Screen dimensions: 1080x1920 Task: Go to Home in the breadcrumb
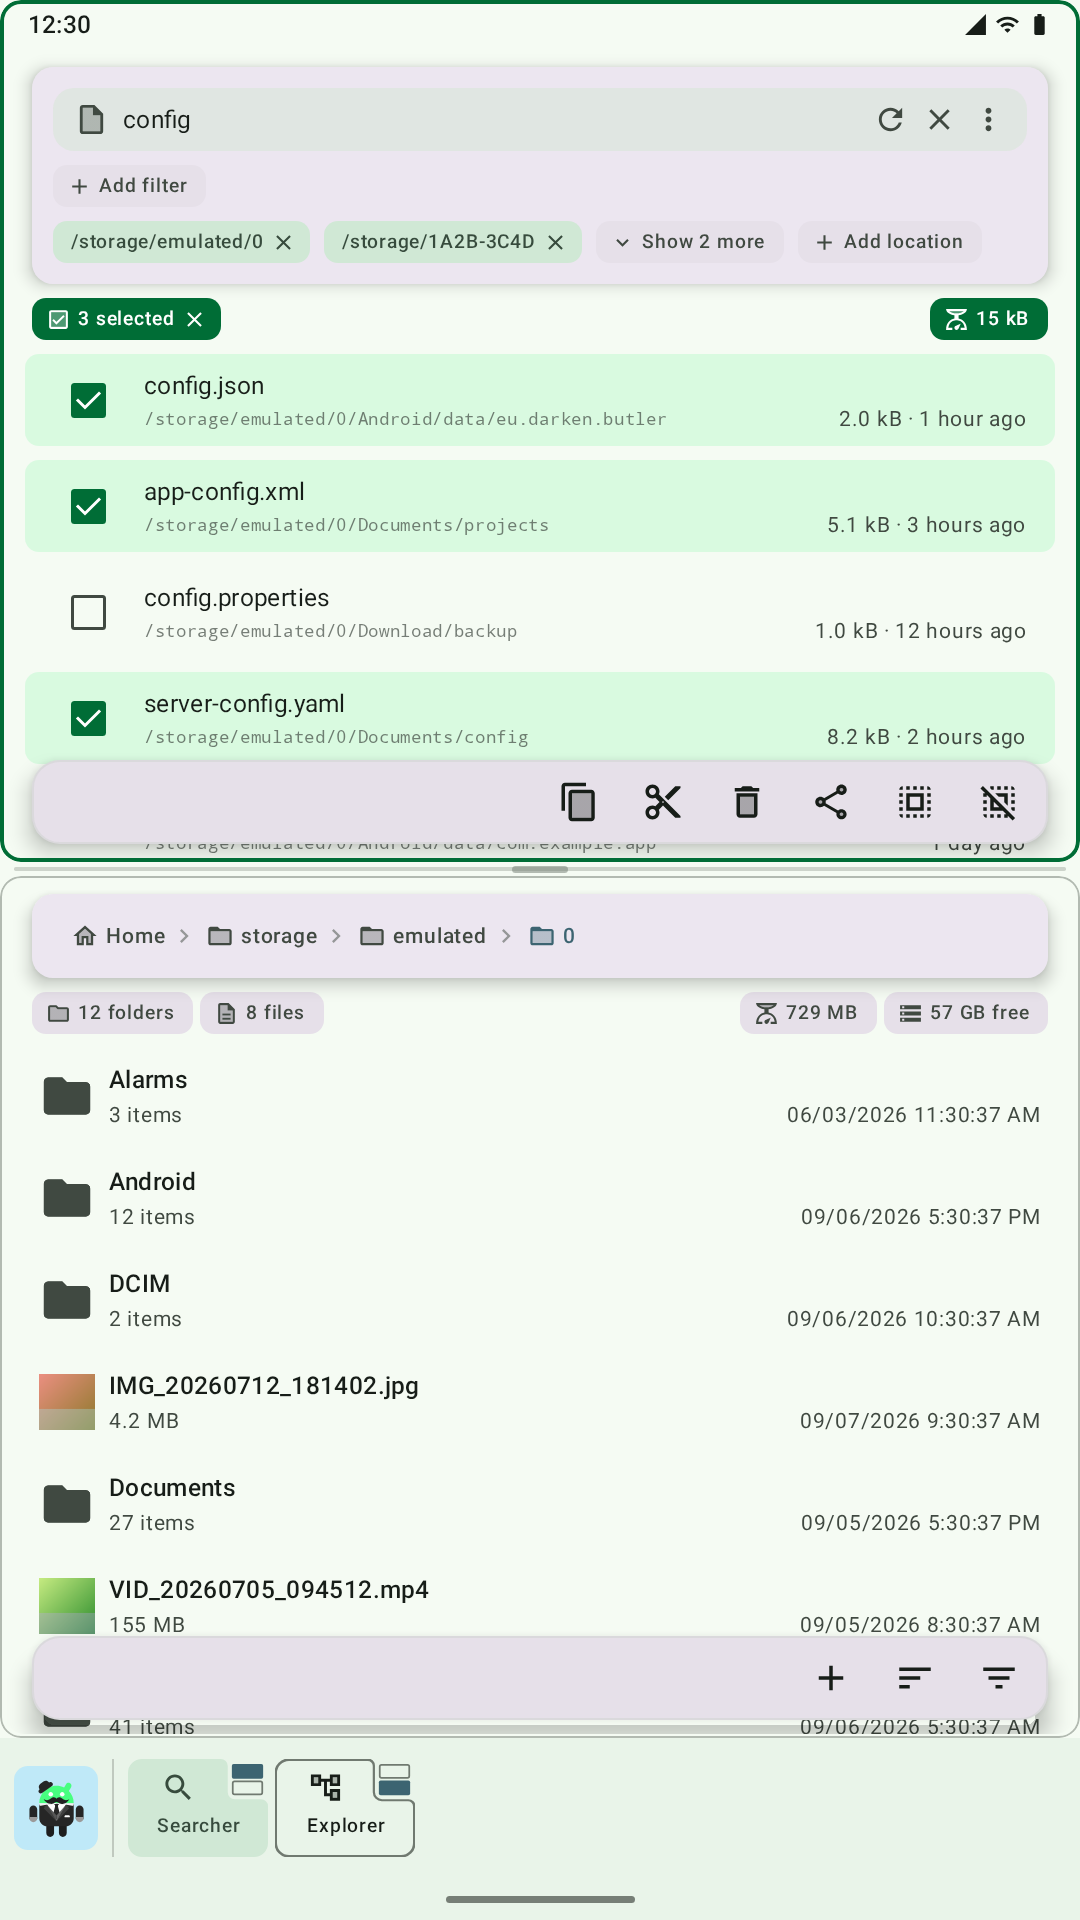pyautogui.click(x=120, y=936)
